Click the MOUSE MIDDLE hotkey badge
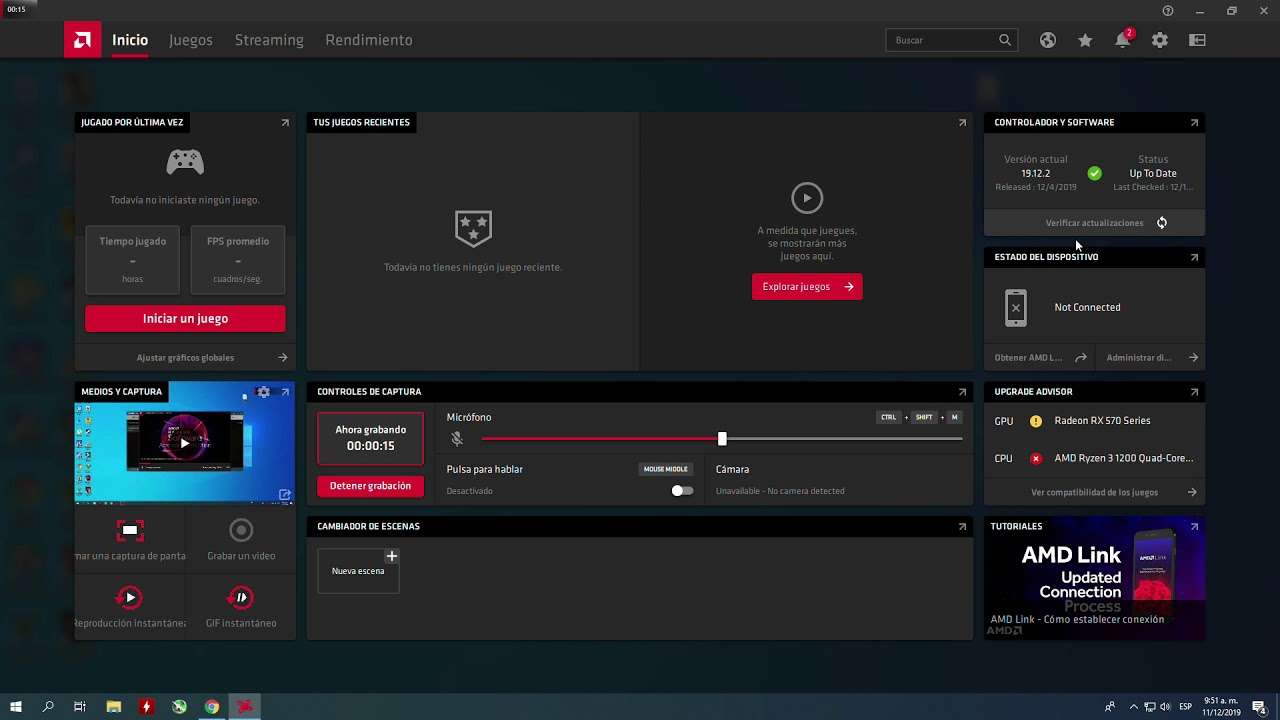The width and height of the screenshot is (1280, 720). (x=665, y=469)
